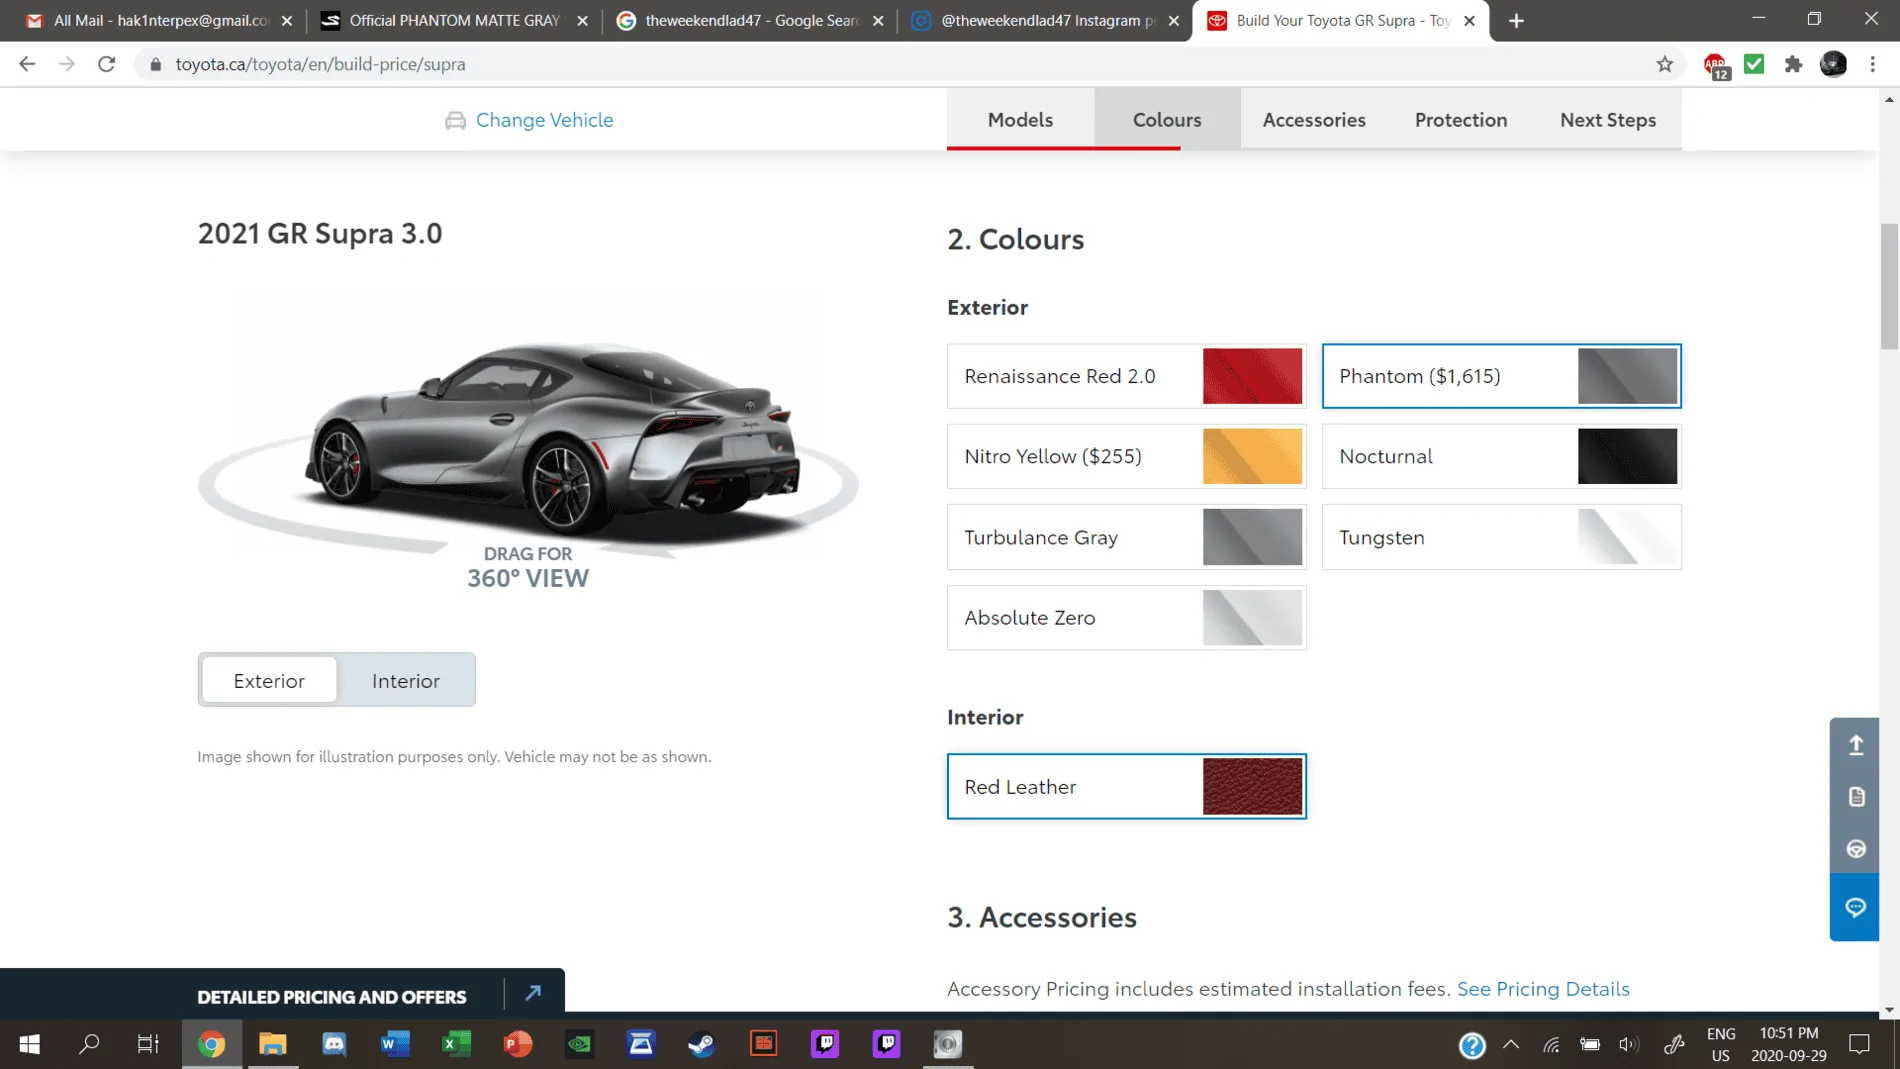This screenshot has width=1900, height=1069.
Task: Click the ENG US language indicator
Action: [1721, 1045]
